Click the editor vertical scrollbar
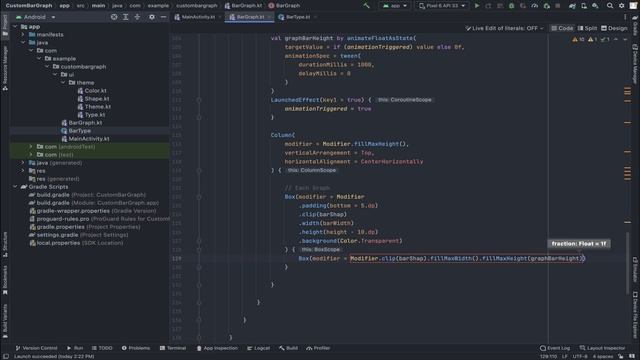The width and height of the screenshot is (640, 360). [x=627, y=263]
